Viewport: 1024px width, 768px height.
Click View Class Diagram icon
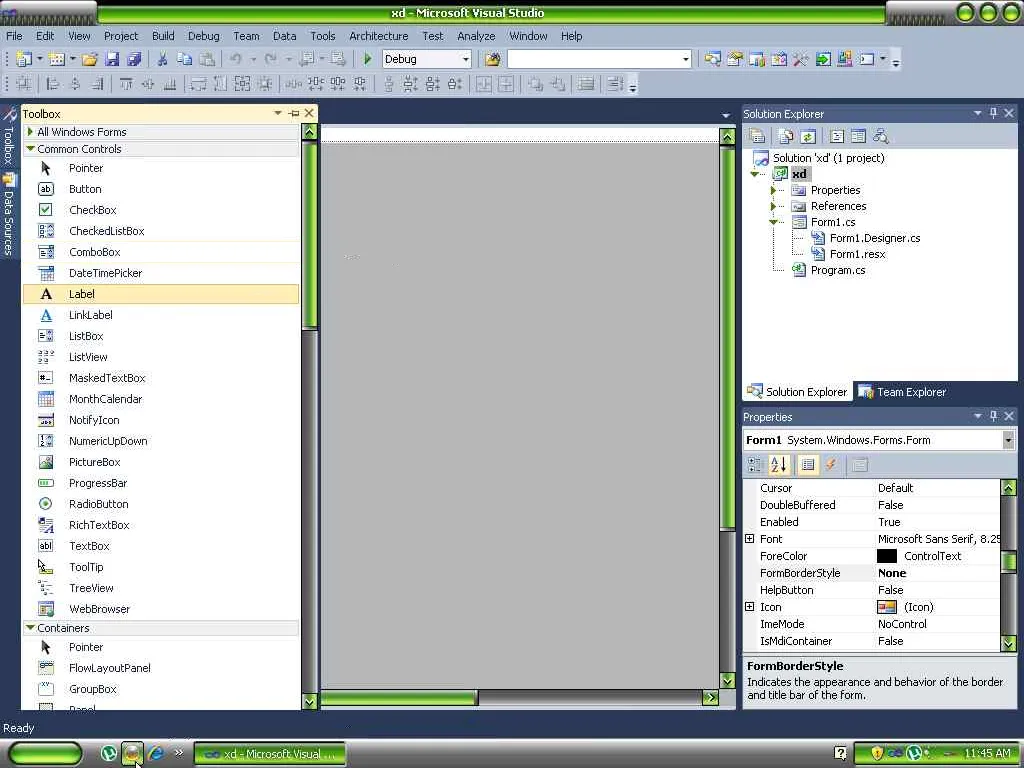[880, 136]
